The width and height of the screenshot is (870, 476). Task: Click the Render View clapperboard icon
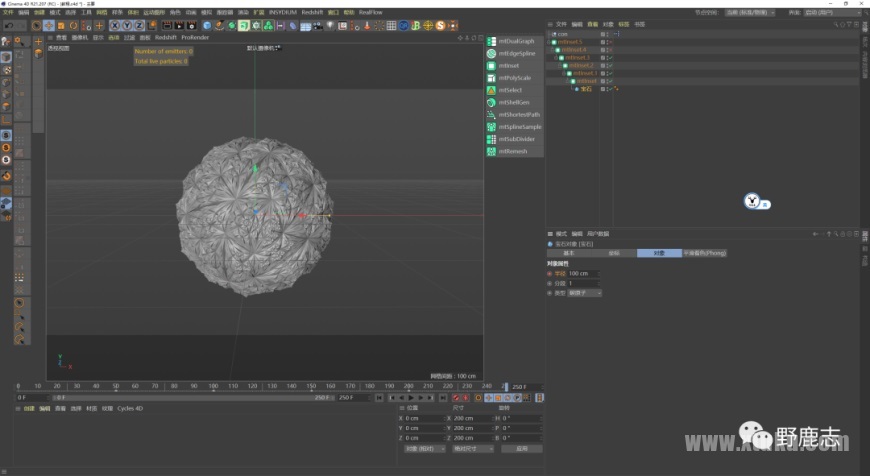pos(167,26)
